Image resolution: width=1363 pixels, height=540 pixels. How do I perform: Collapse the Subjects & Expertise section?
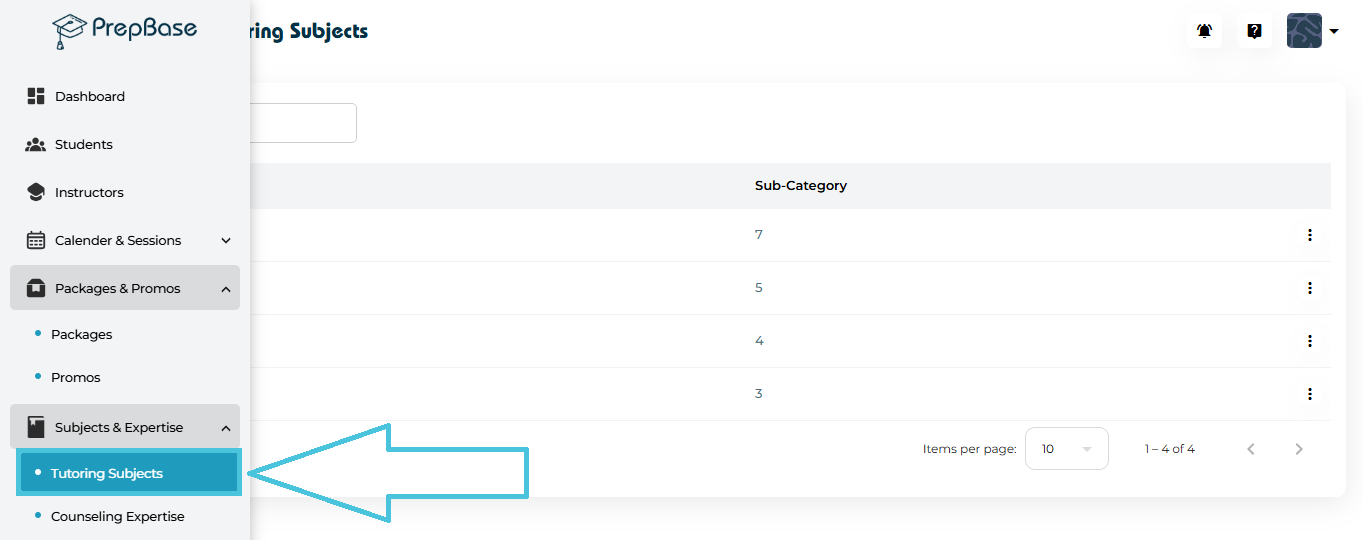click(226, 428)
